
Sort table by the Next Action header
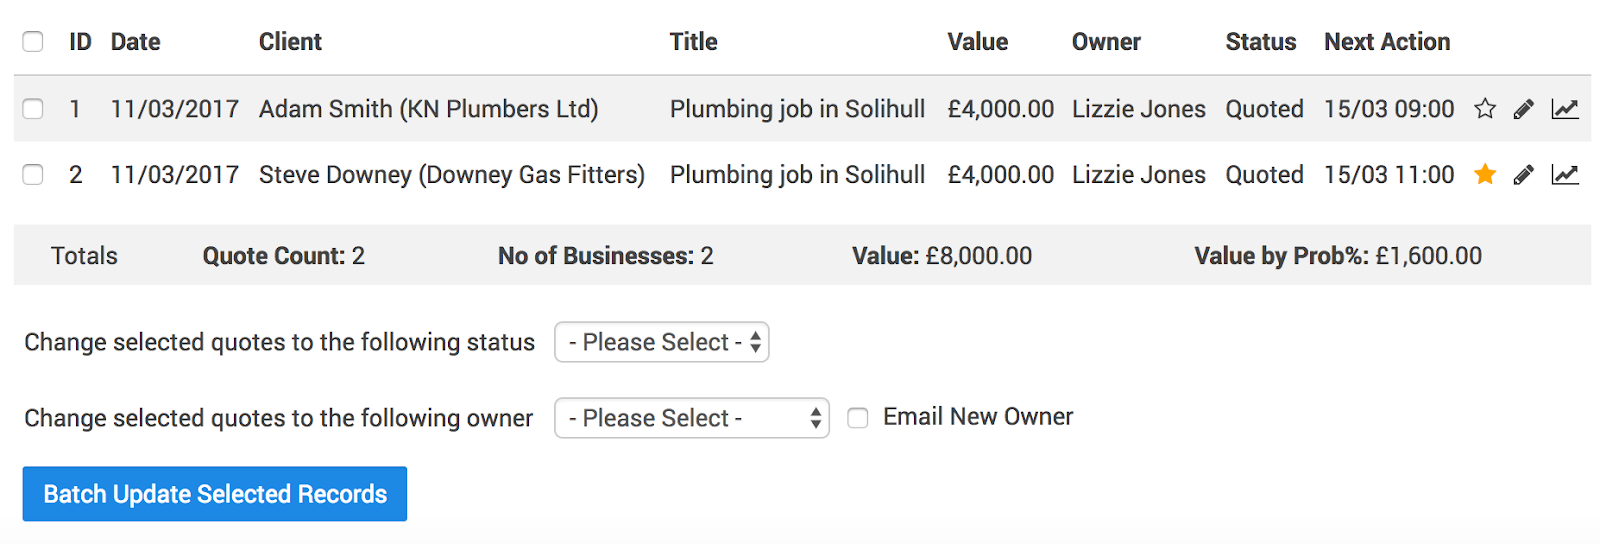click(1387, 42)
